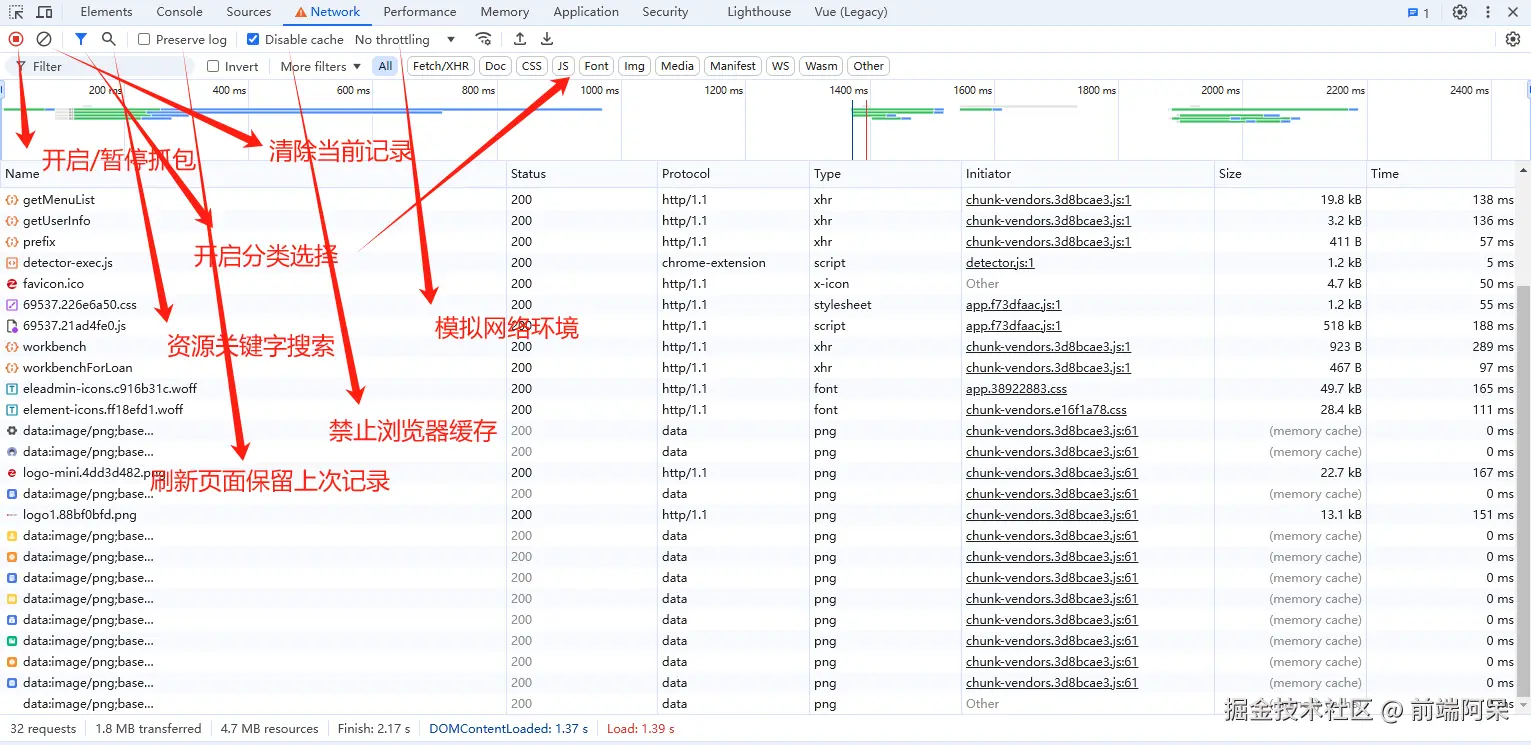Enable Preserve log checkbox

pyautogui.click(x=144, y=39)
